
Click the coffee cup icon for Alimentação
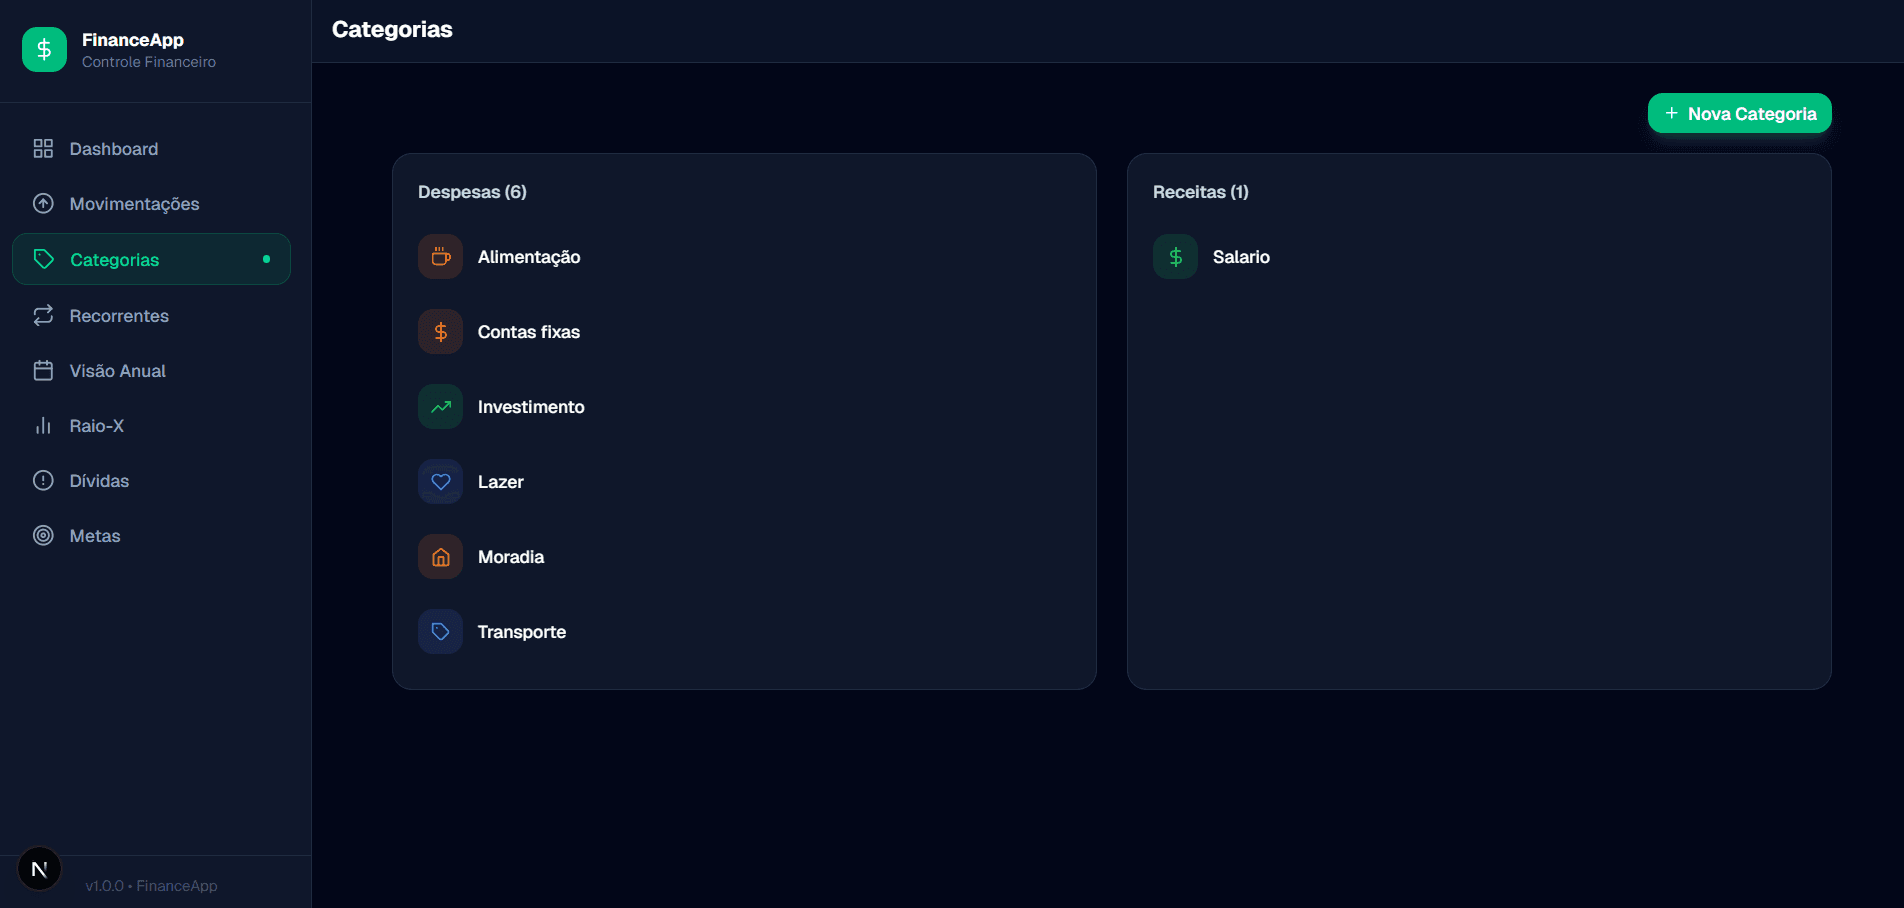pyautogui.click(x=440, y=256)
